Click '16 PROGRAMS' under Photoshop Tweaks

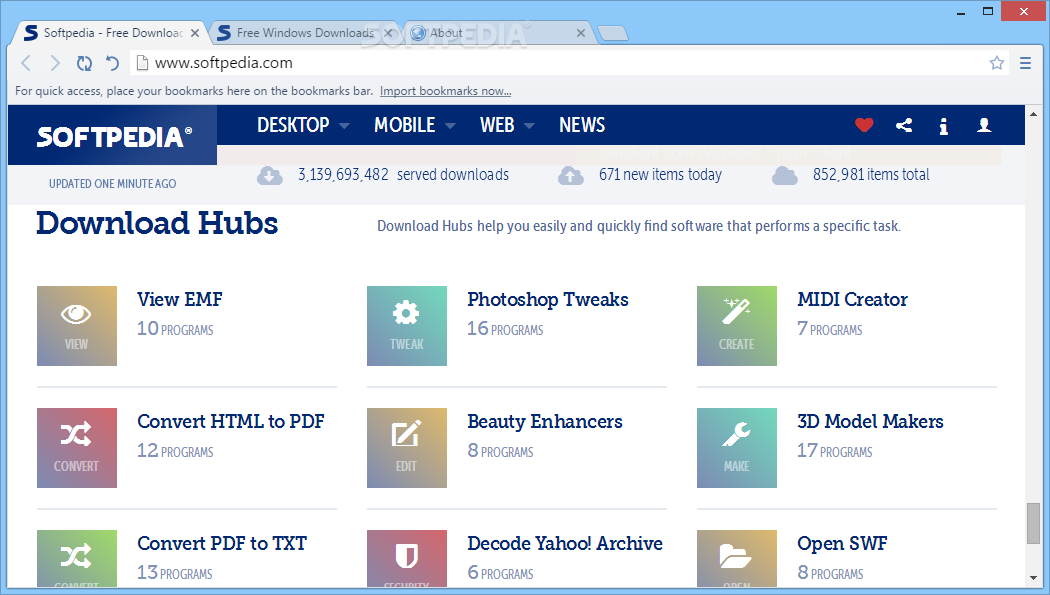coord(506,329)
